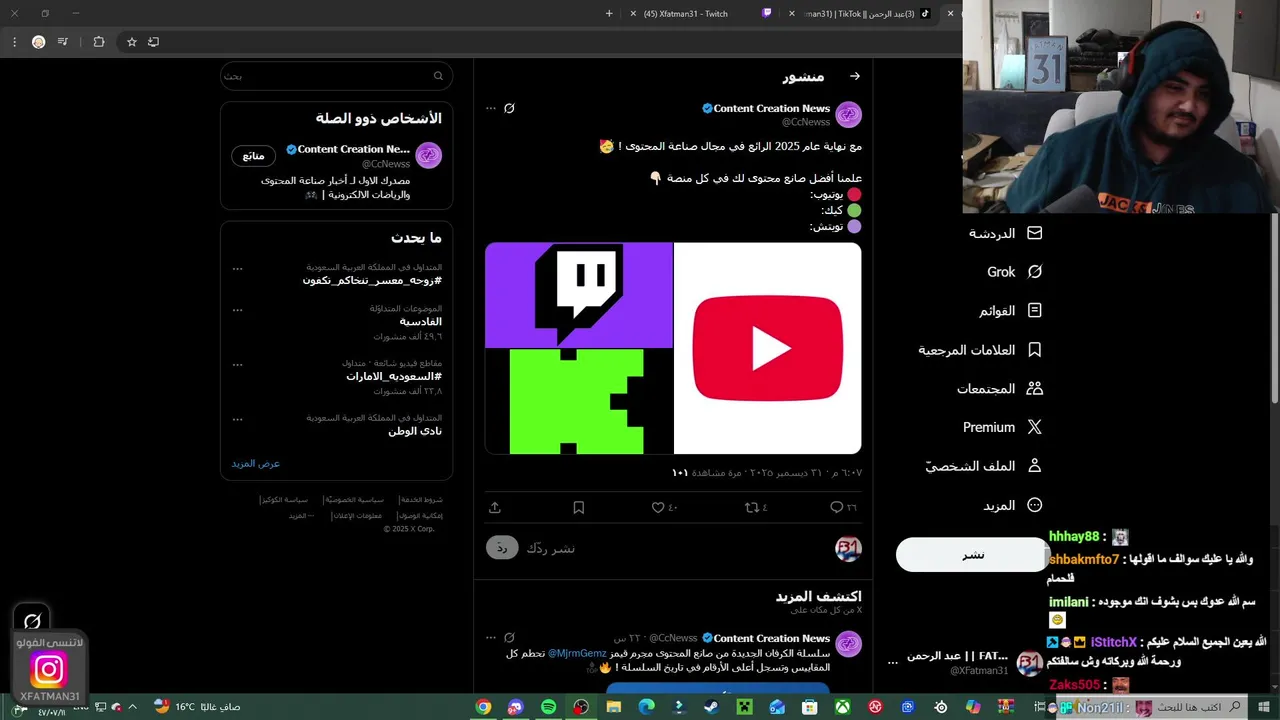This screenshot has width=1280, height=720.
Task: Open trending topic نادي الوطن
Action: pyautogui.click(x=415, y=430)
